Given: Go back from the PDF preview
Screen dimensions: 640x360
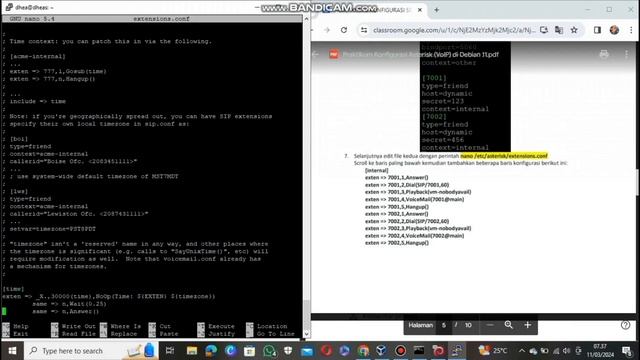Looking at the screenshot, I should [316, 54].
